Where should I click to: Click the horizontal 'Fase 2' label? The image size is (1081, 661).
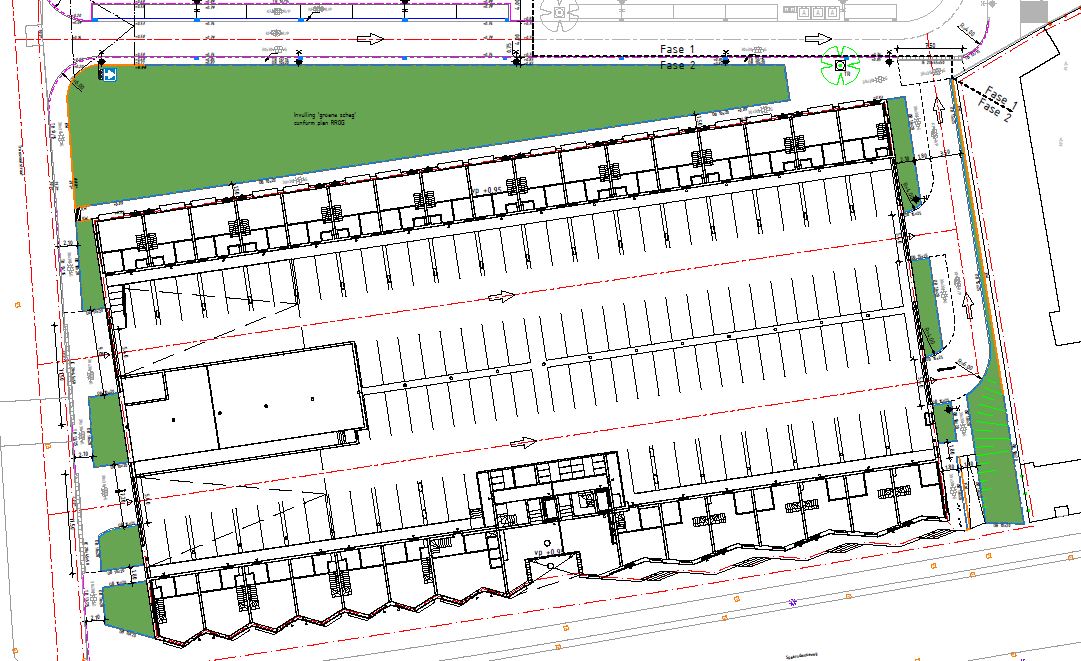pos(677,65)
